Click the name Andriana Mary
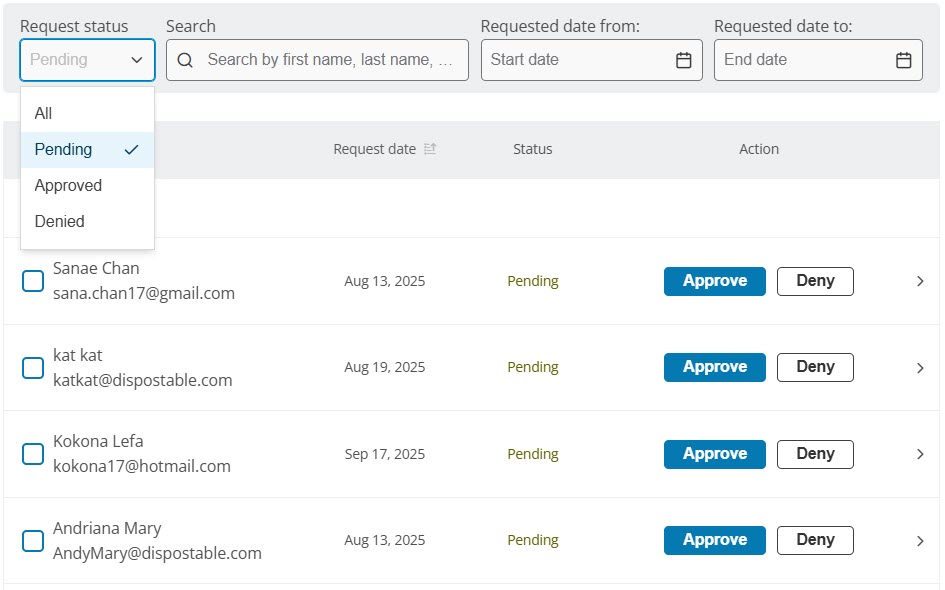The width and height of the screenshot is (945, 590). tap(107, 529)
